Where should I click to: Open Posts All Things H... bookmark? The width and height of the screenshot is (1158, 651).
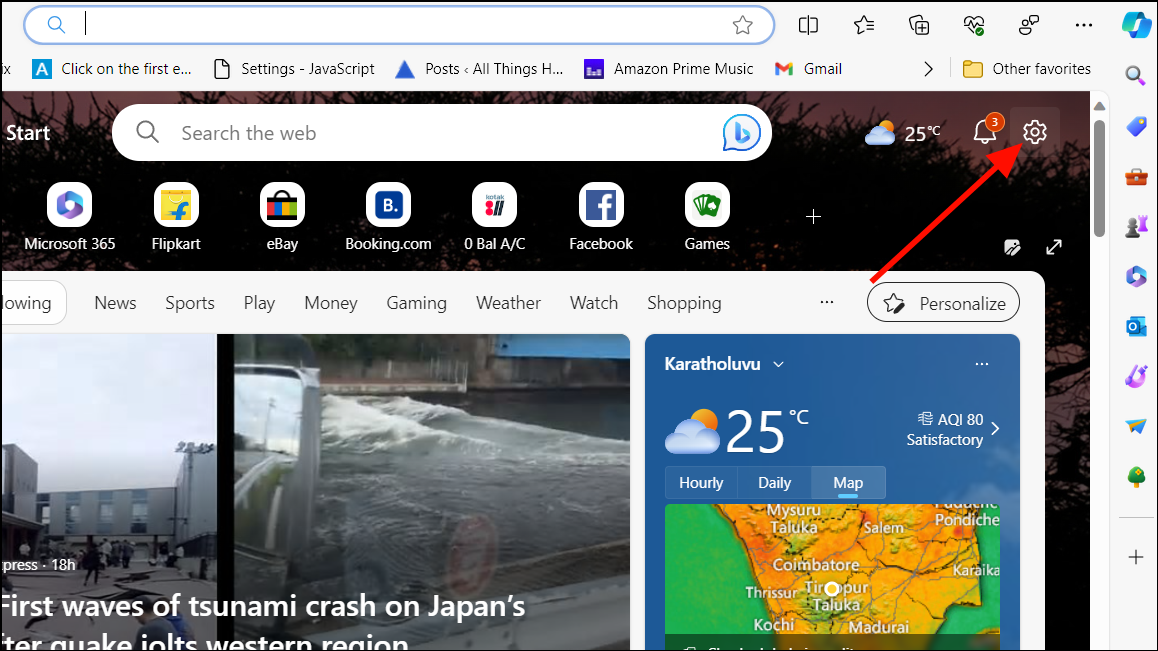coord(479,69)
